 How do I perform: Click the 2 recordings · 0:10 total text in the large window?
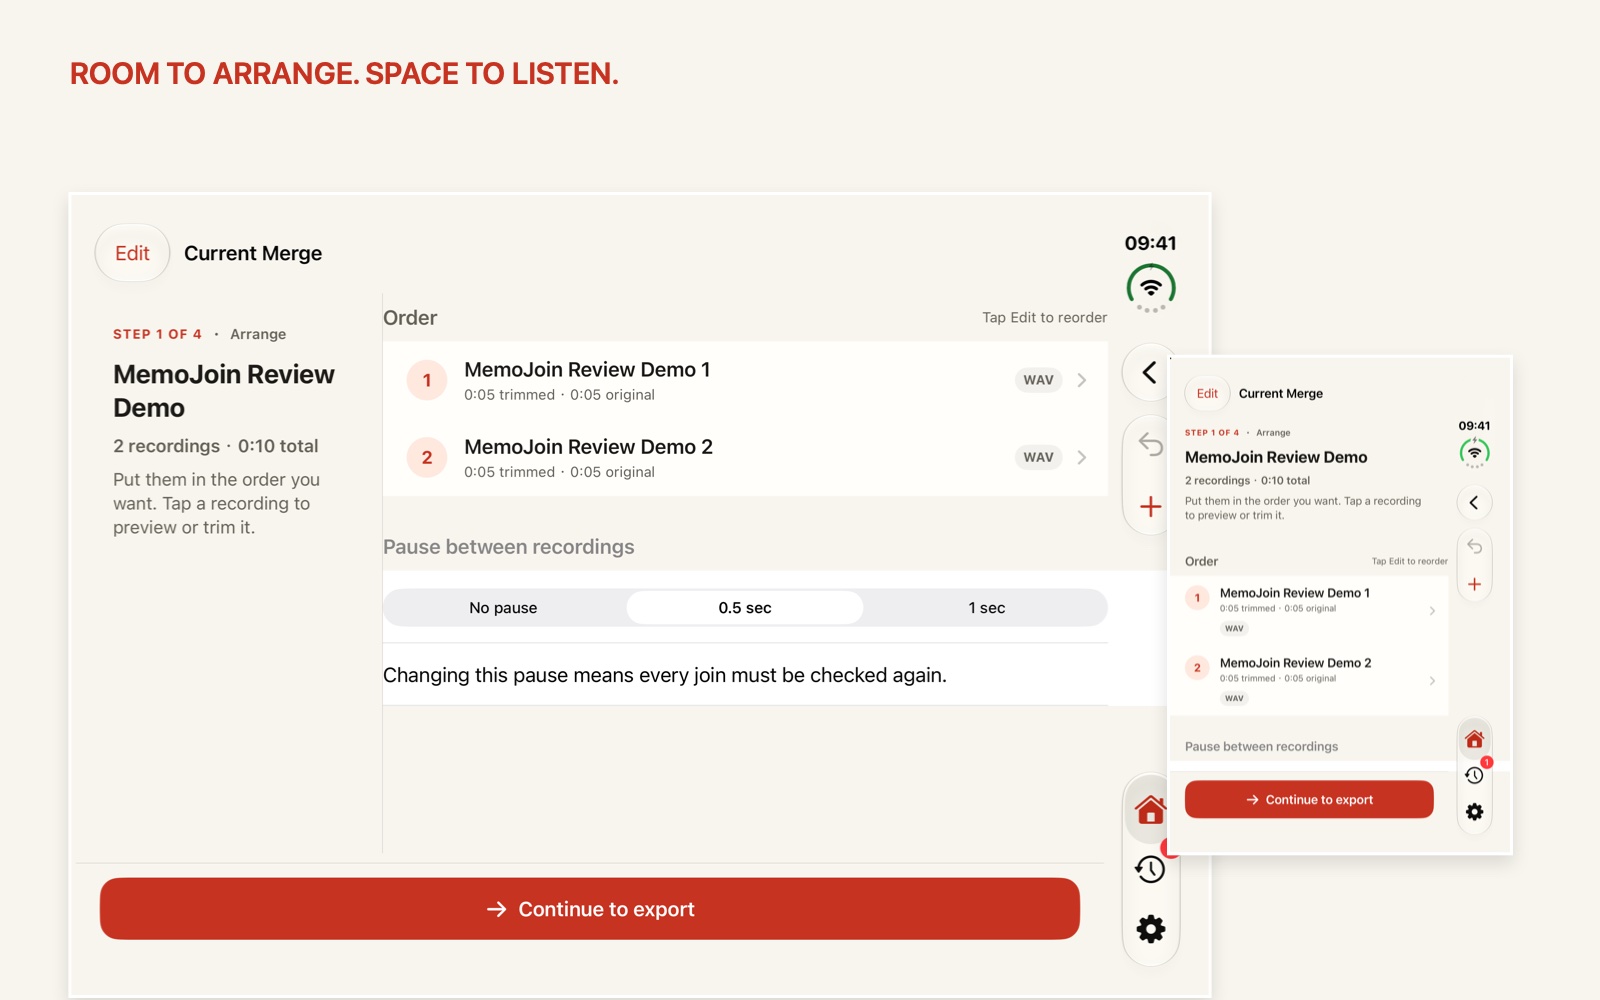pyautogui.click(x=216, y=446)
